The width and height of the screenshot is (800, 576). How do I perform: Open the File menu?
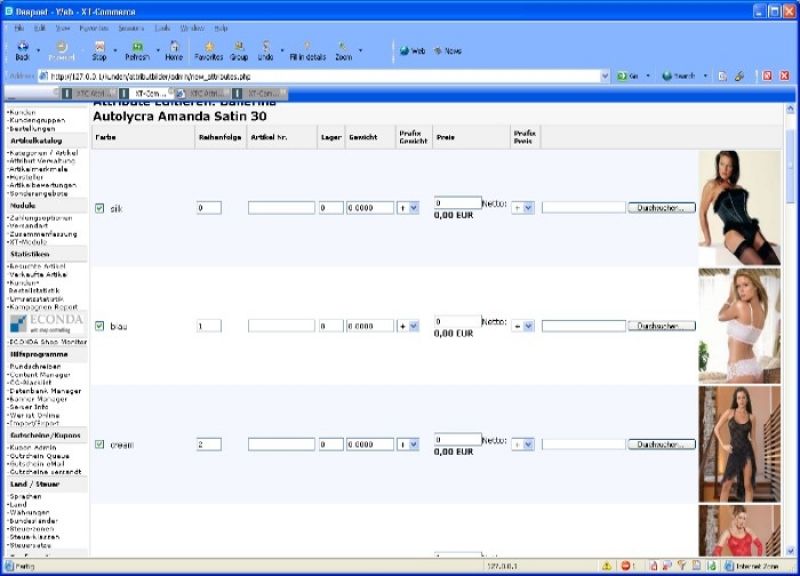[x=19, y=28]
